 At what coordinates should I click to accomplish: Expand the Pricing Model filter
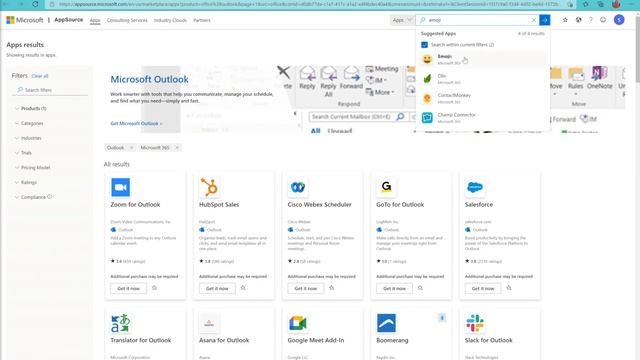click(32, 167)
